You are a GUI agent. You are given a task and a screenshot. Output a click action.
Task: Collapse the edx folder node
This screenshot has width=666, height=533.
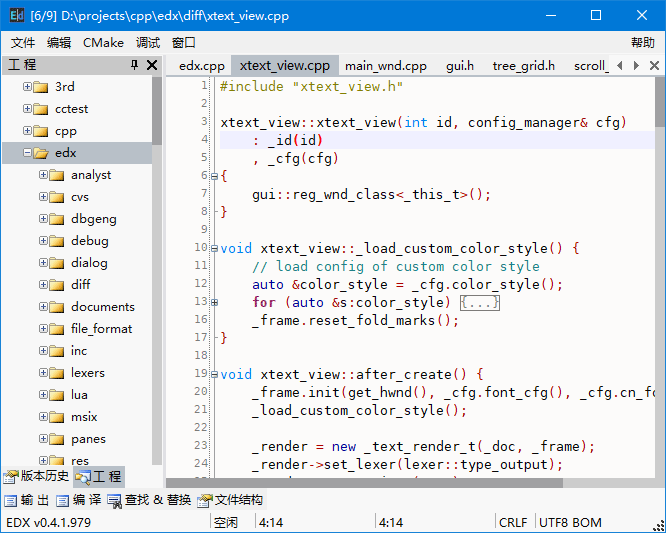pos(27,152)
